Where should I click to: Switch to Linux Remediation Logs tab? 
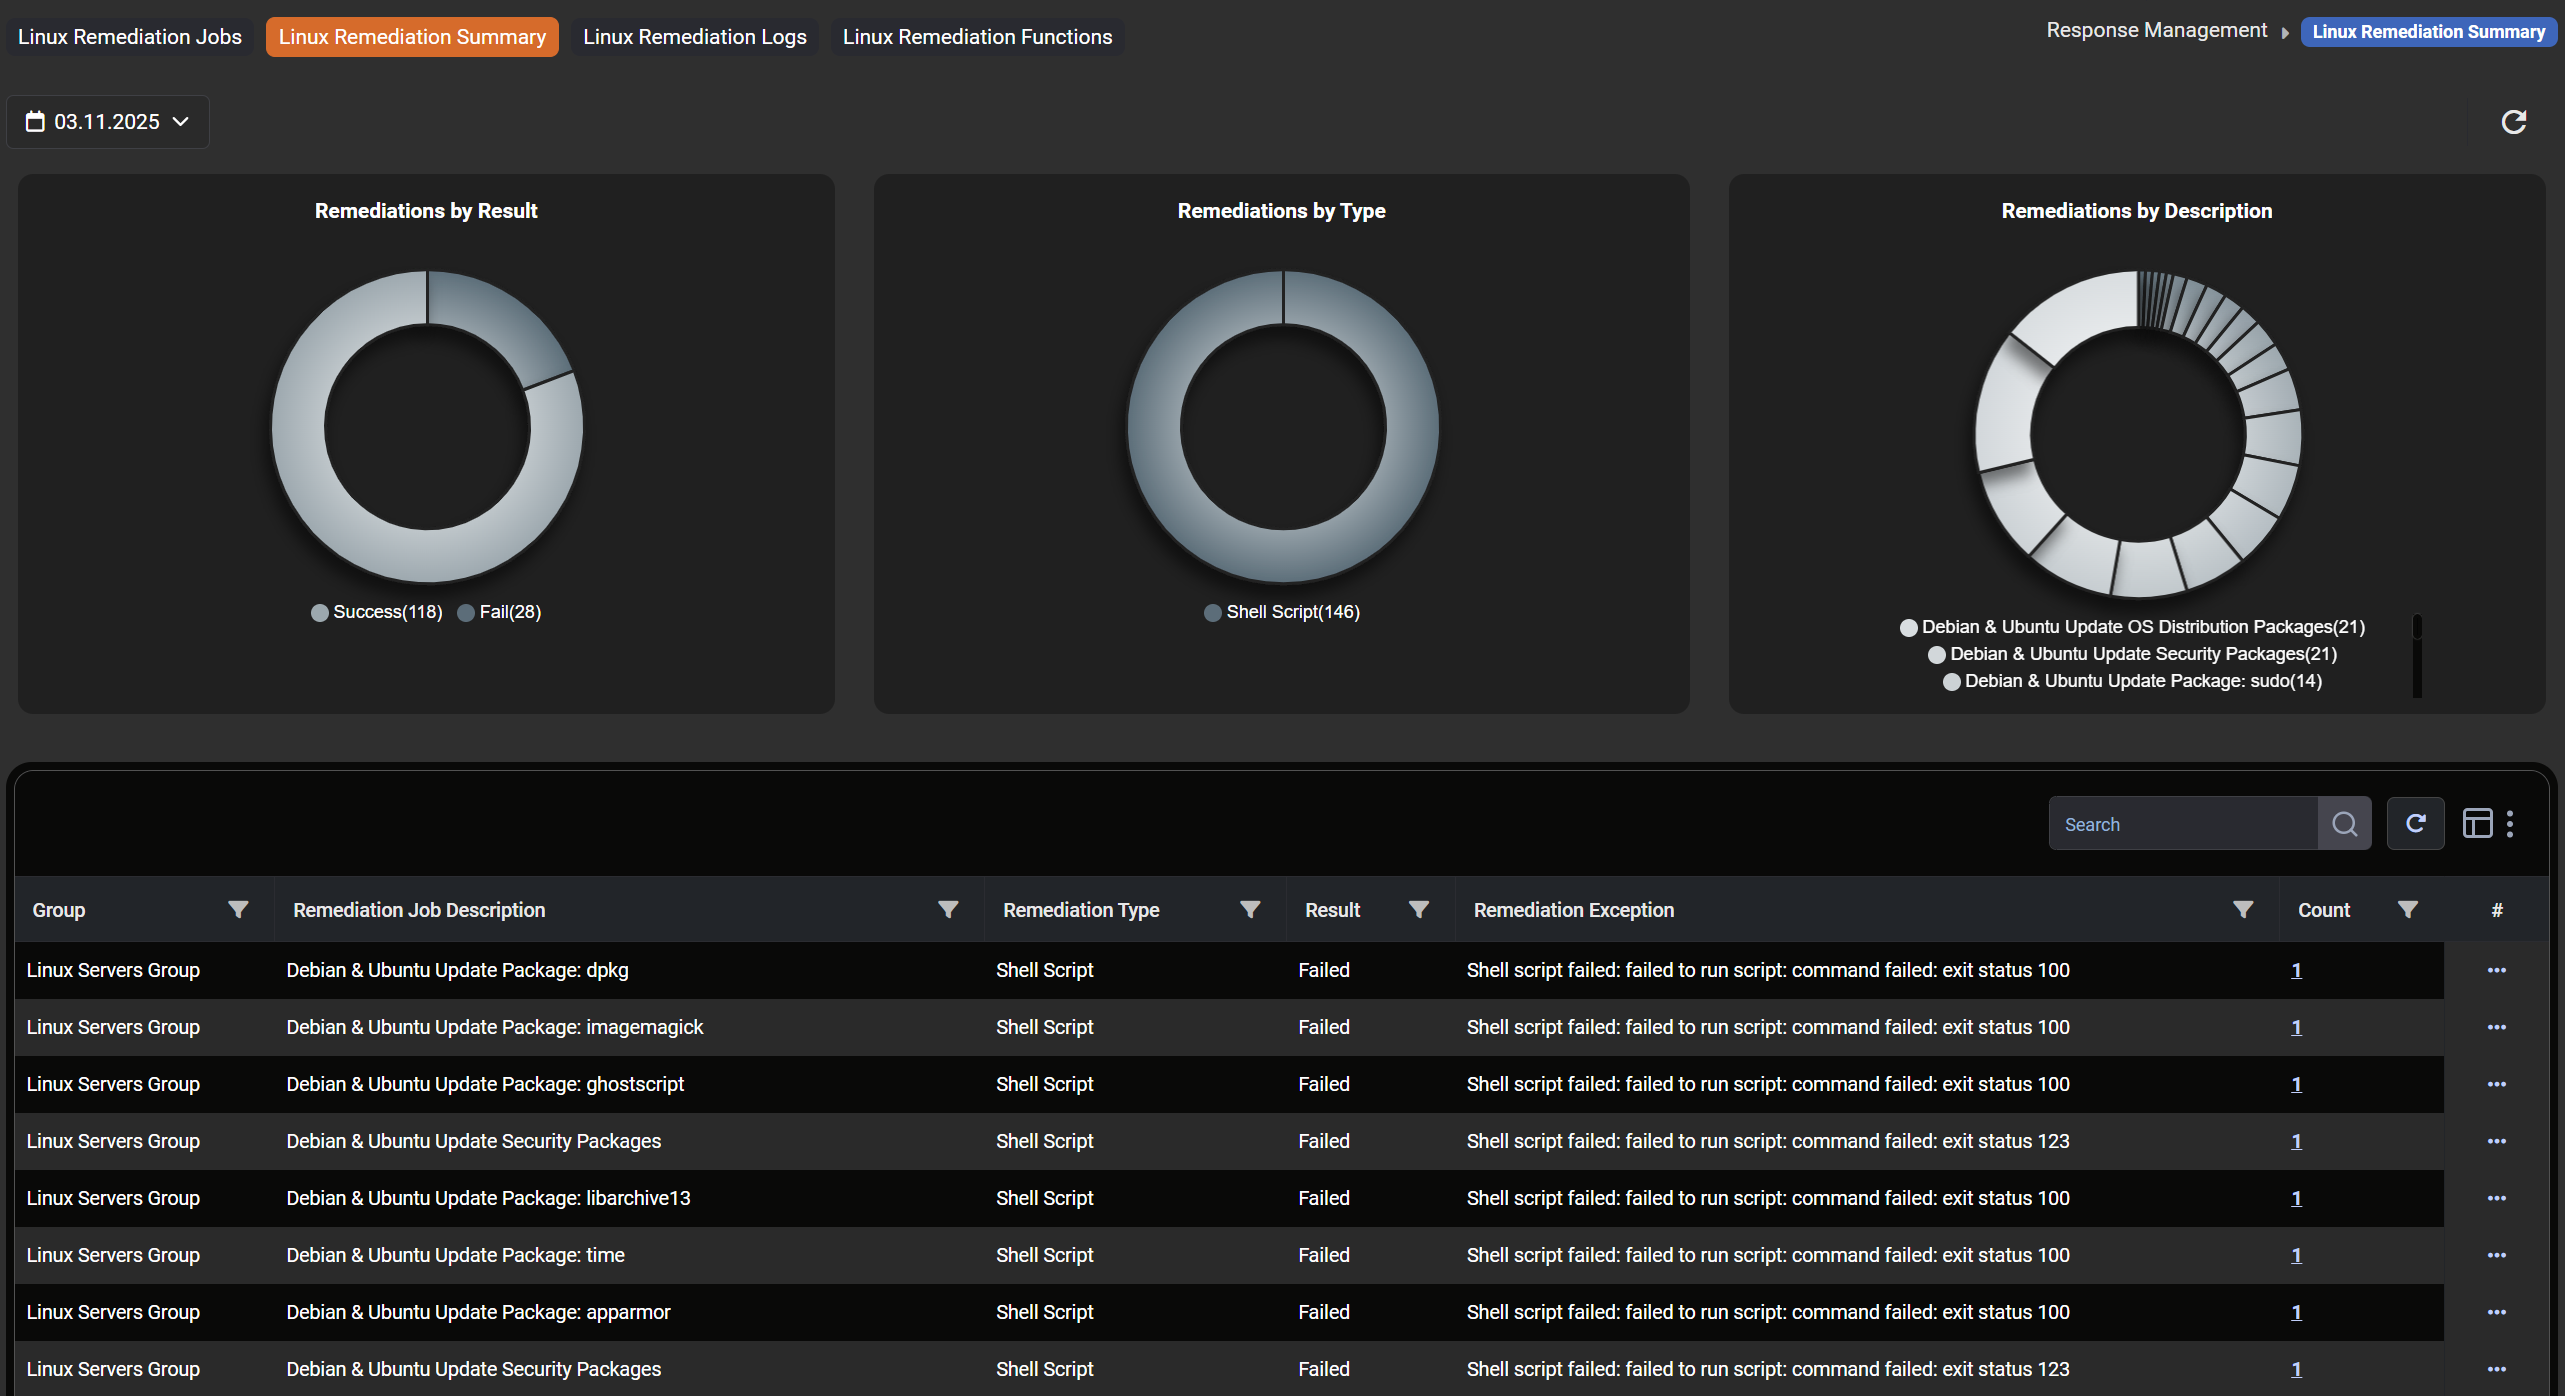pos(694,37)
